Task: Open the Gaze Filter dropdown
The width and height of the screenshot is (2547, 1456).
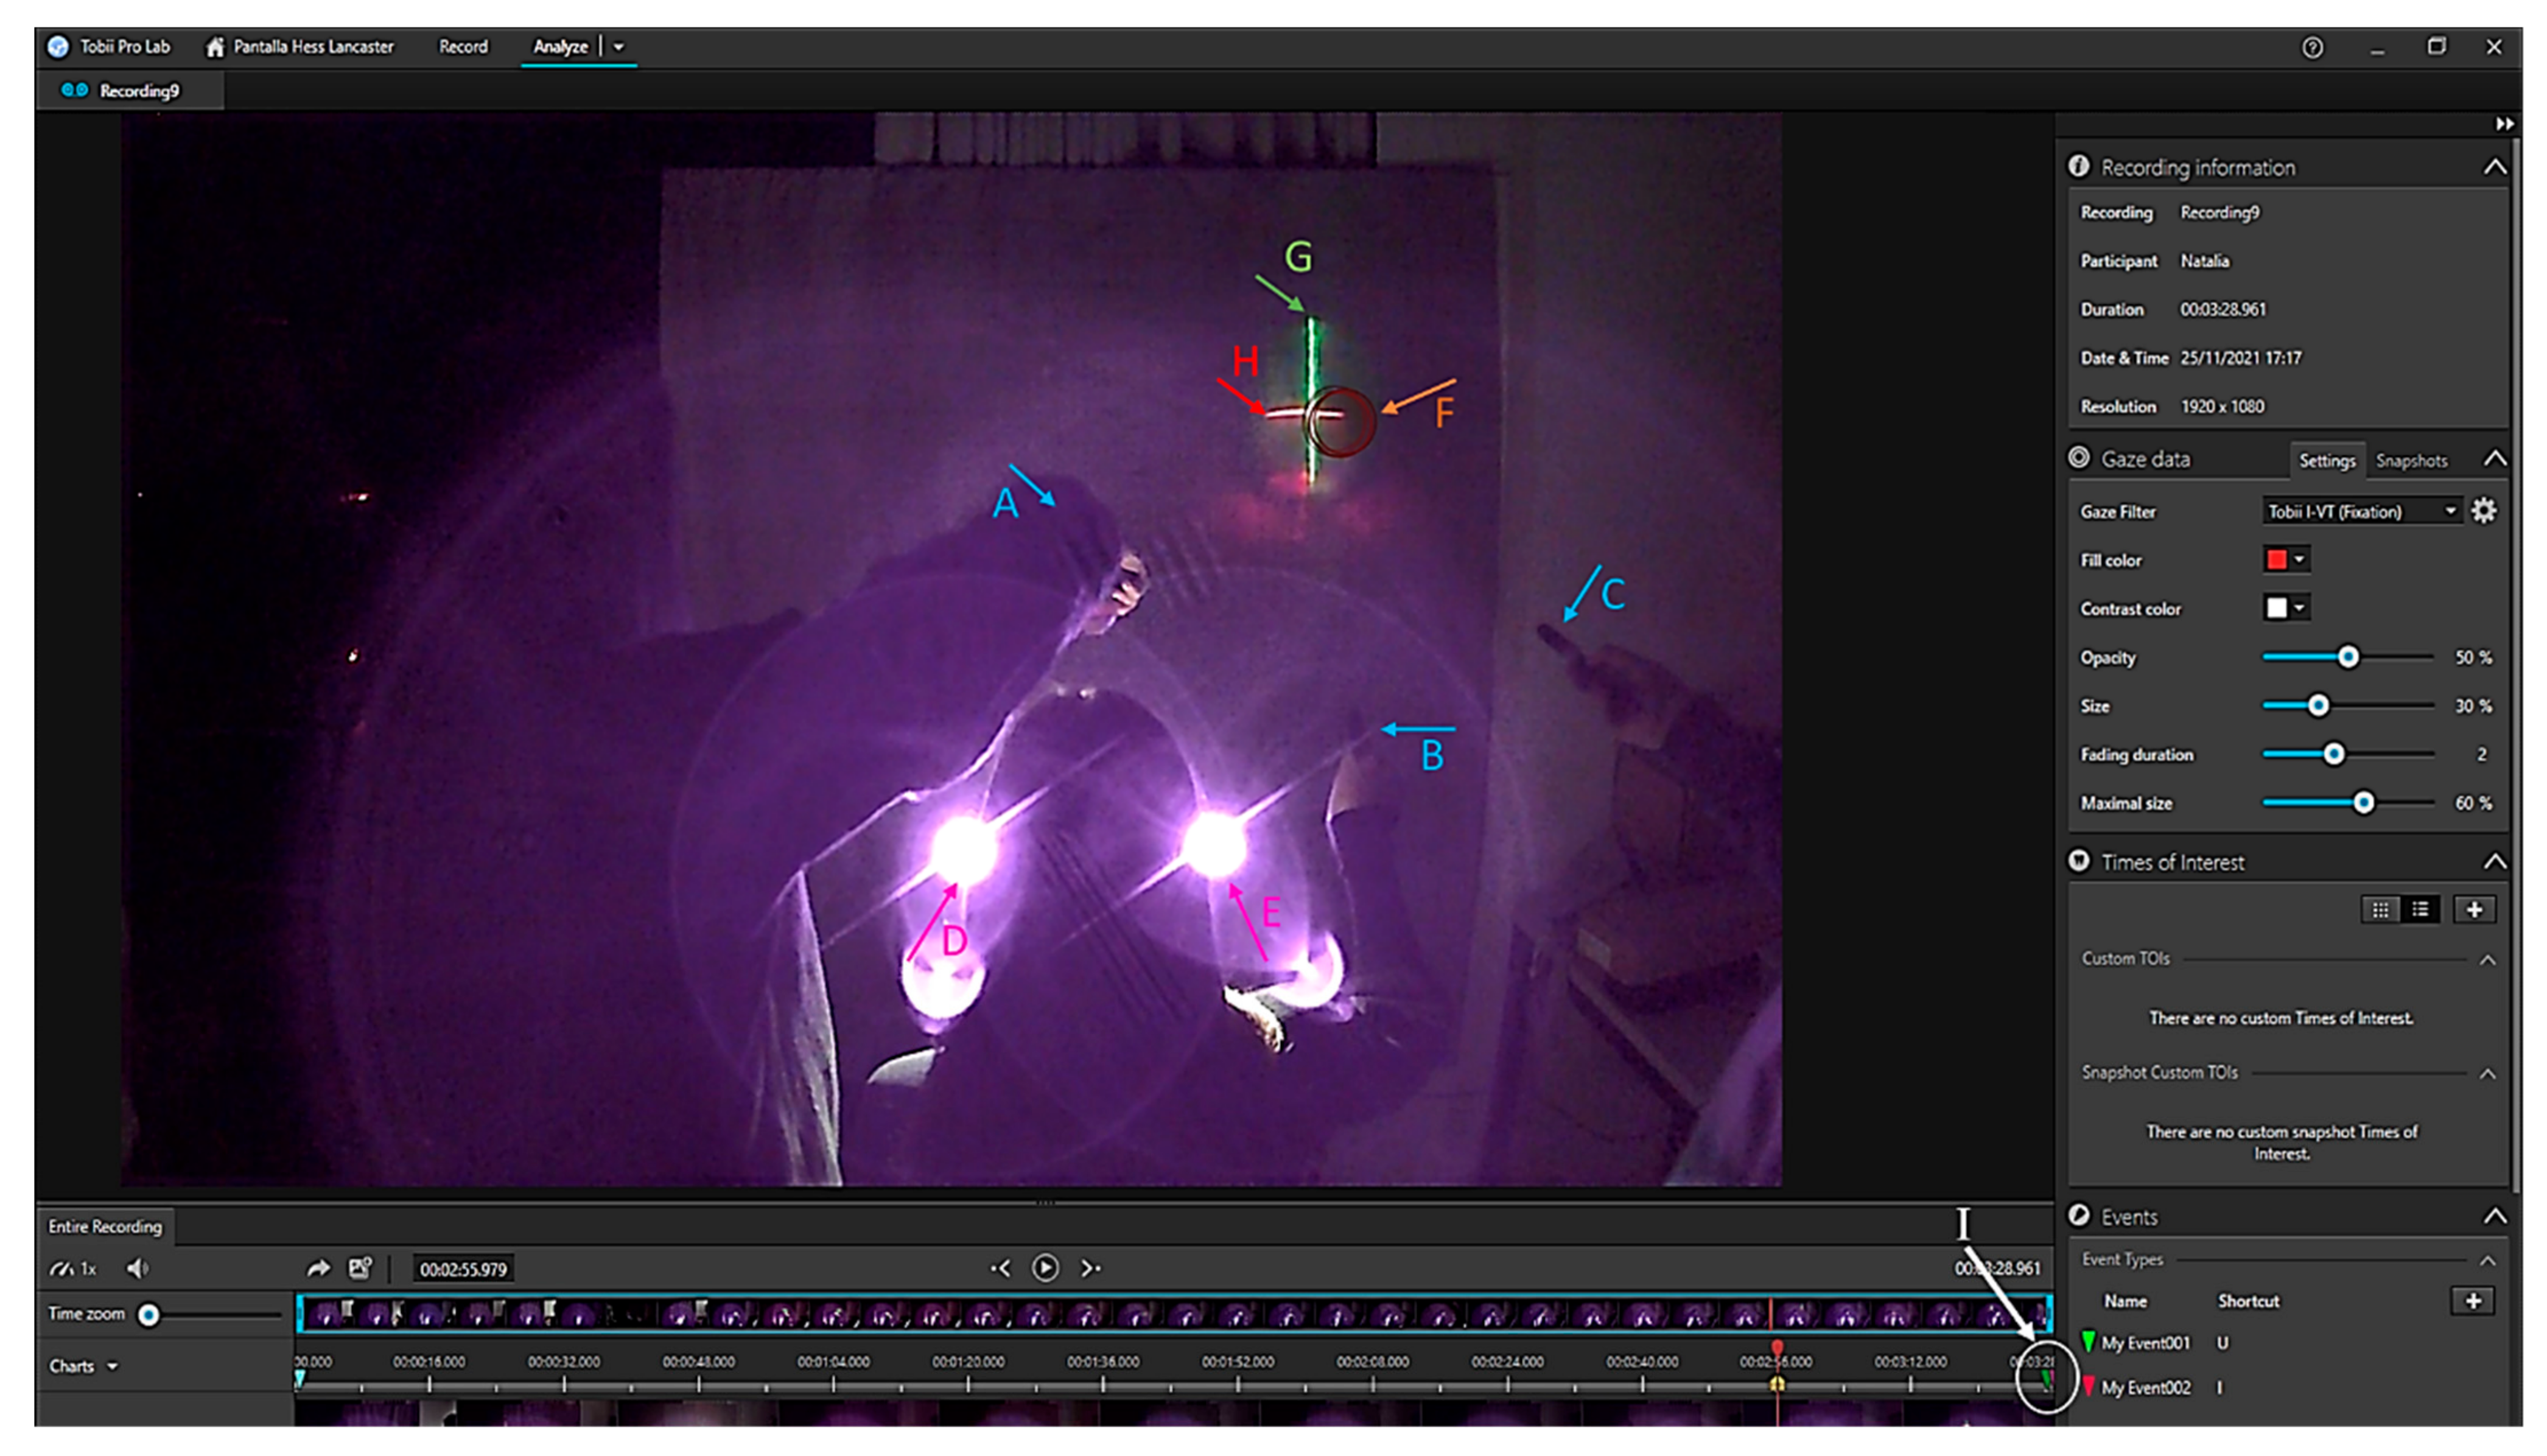Action: tap(2360, 511)
